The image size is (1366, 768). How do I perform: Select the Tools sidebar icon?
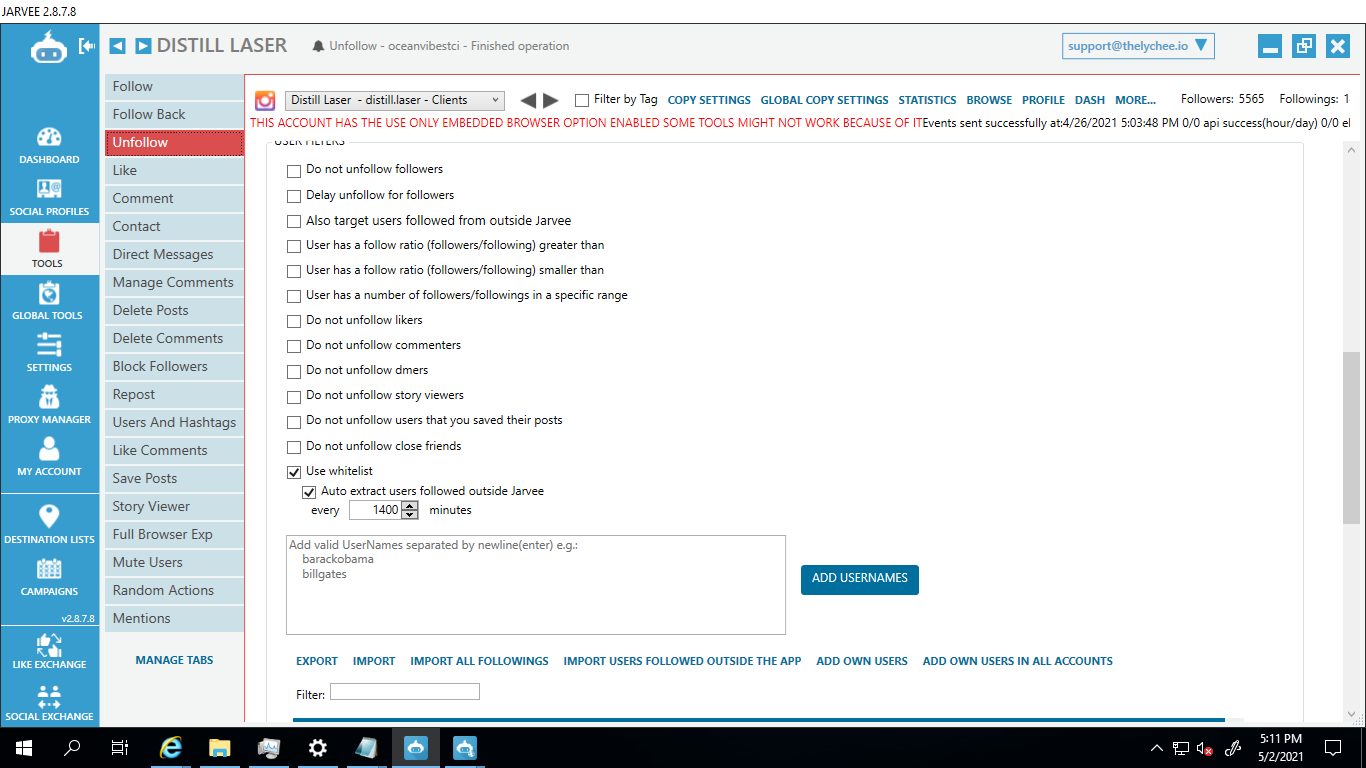(48, 250)
